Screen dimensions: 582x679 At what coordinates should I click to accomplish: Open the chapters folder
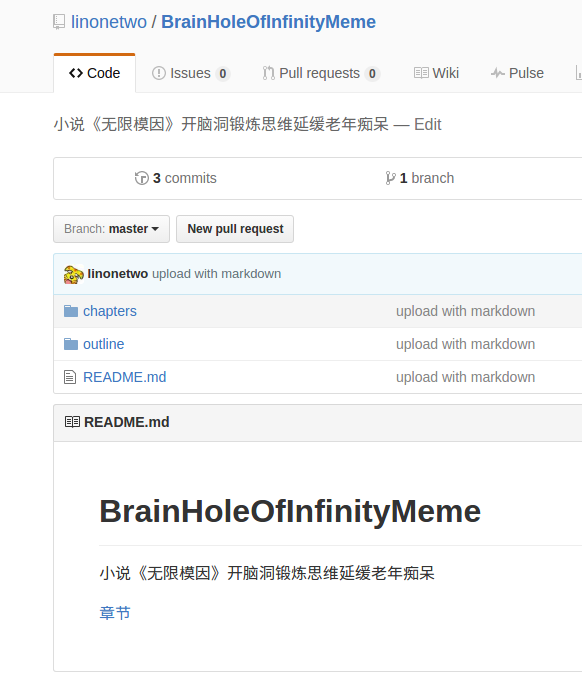[x=110, y=311]
